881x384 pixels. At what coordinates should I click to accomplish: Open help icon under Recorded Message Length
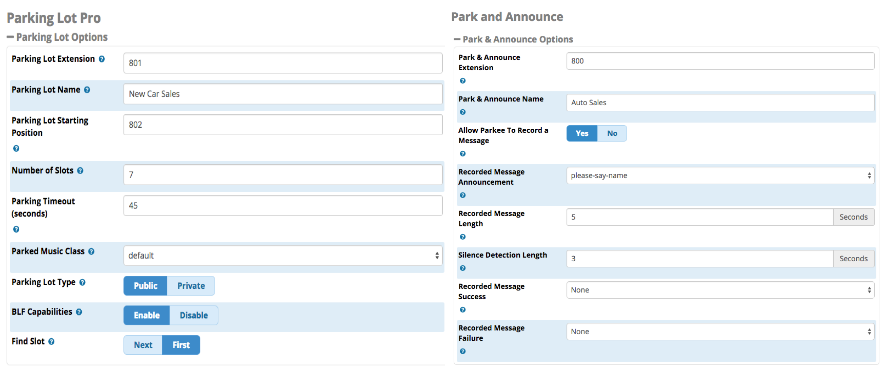(462, 237)
